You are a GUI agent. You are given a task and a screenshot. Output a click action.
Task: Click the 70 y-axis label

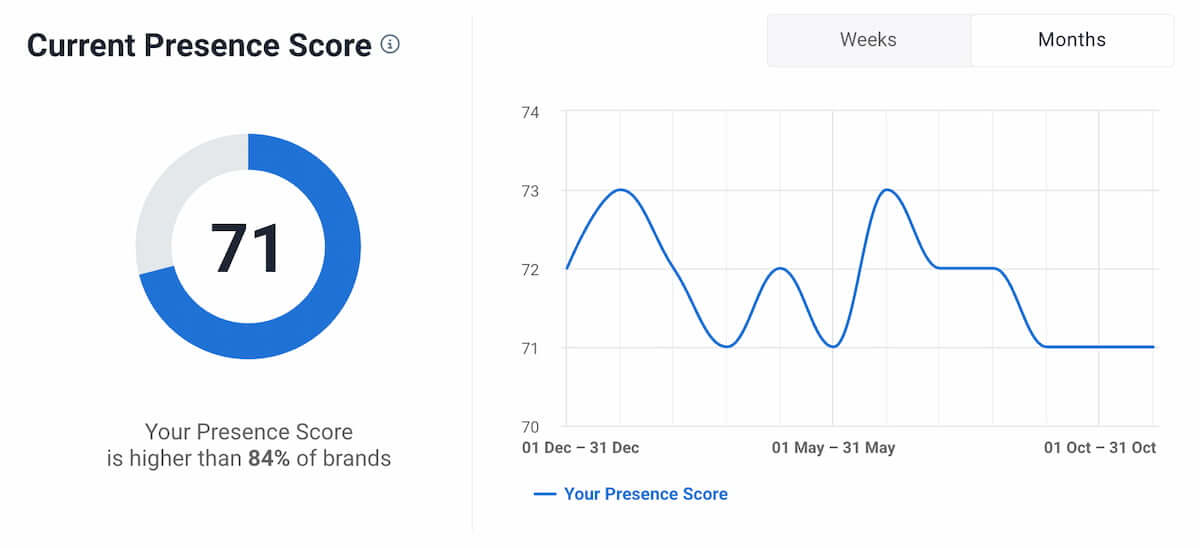coord(530,427)
